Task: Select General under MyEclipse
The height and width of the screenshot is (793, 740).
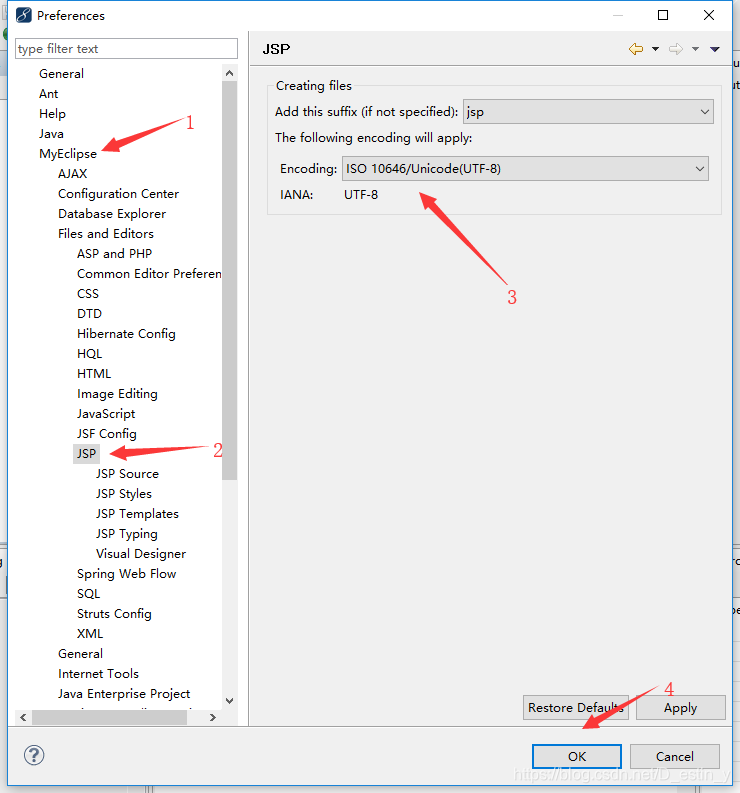Action: point(80,654)
